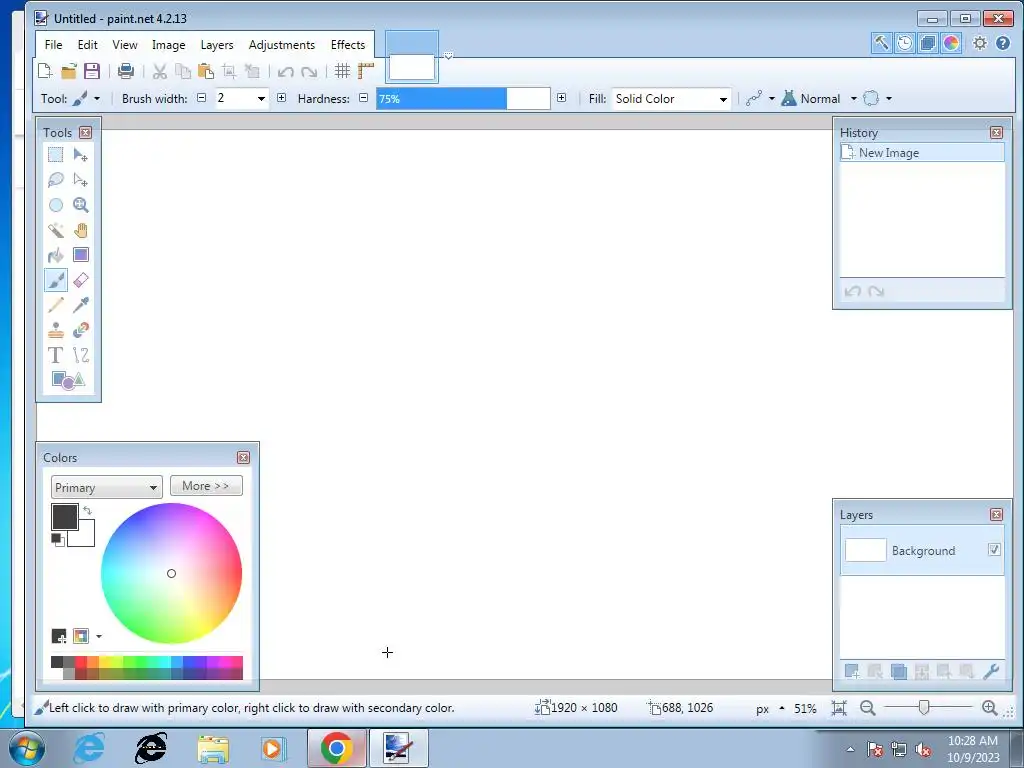Screen dimensions: 1024x768
Task: Select the Pan hand tool
Action: point(80,230)
